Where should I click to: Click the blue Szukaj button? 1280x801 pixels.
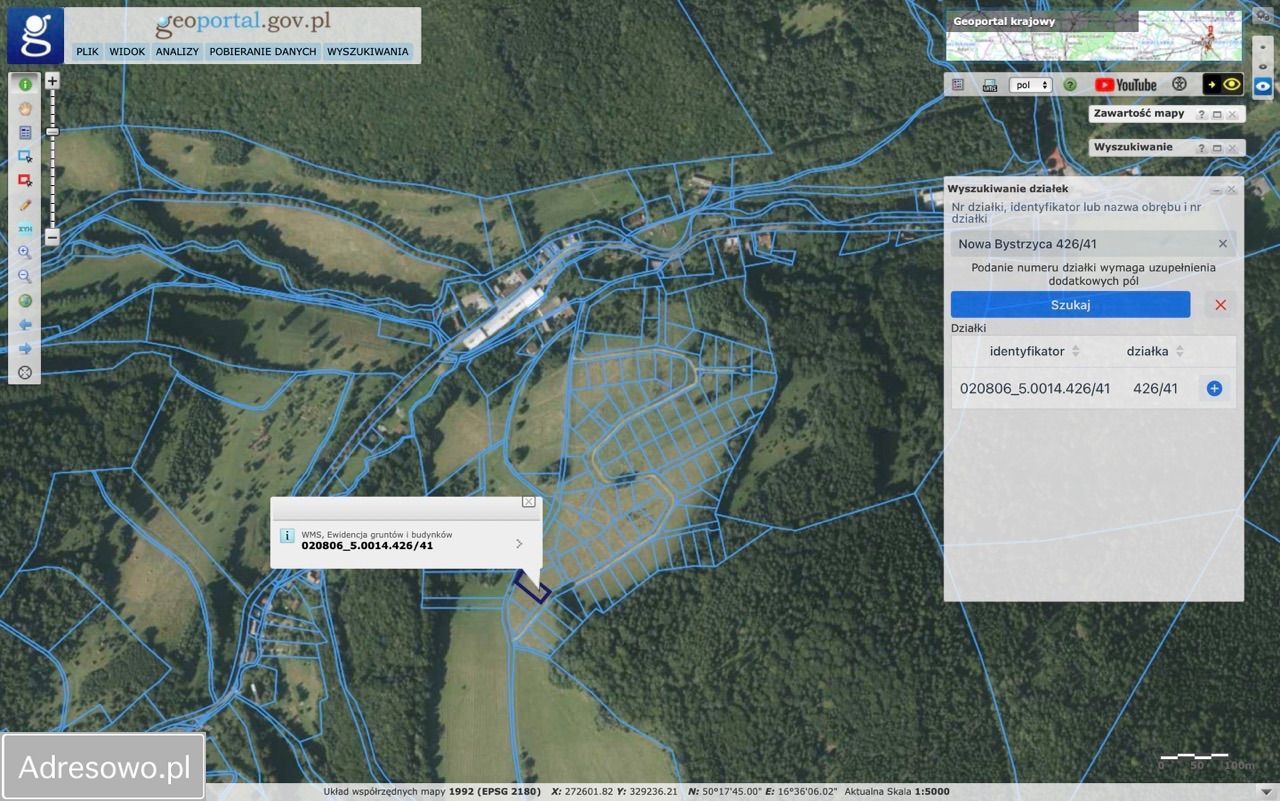(x=1070, y=305)
